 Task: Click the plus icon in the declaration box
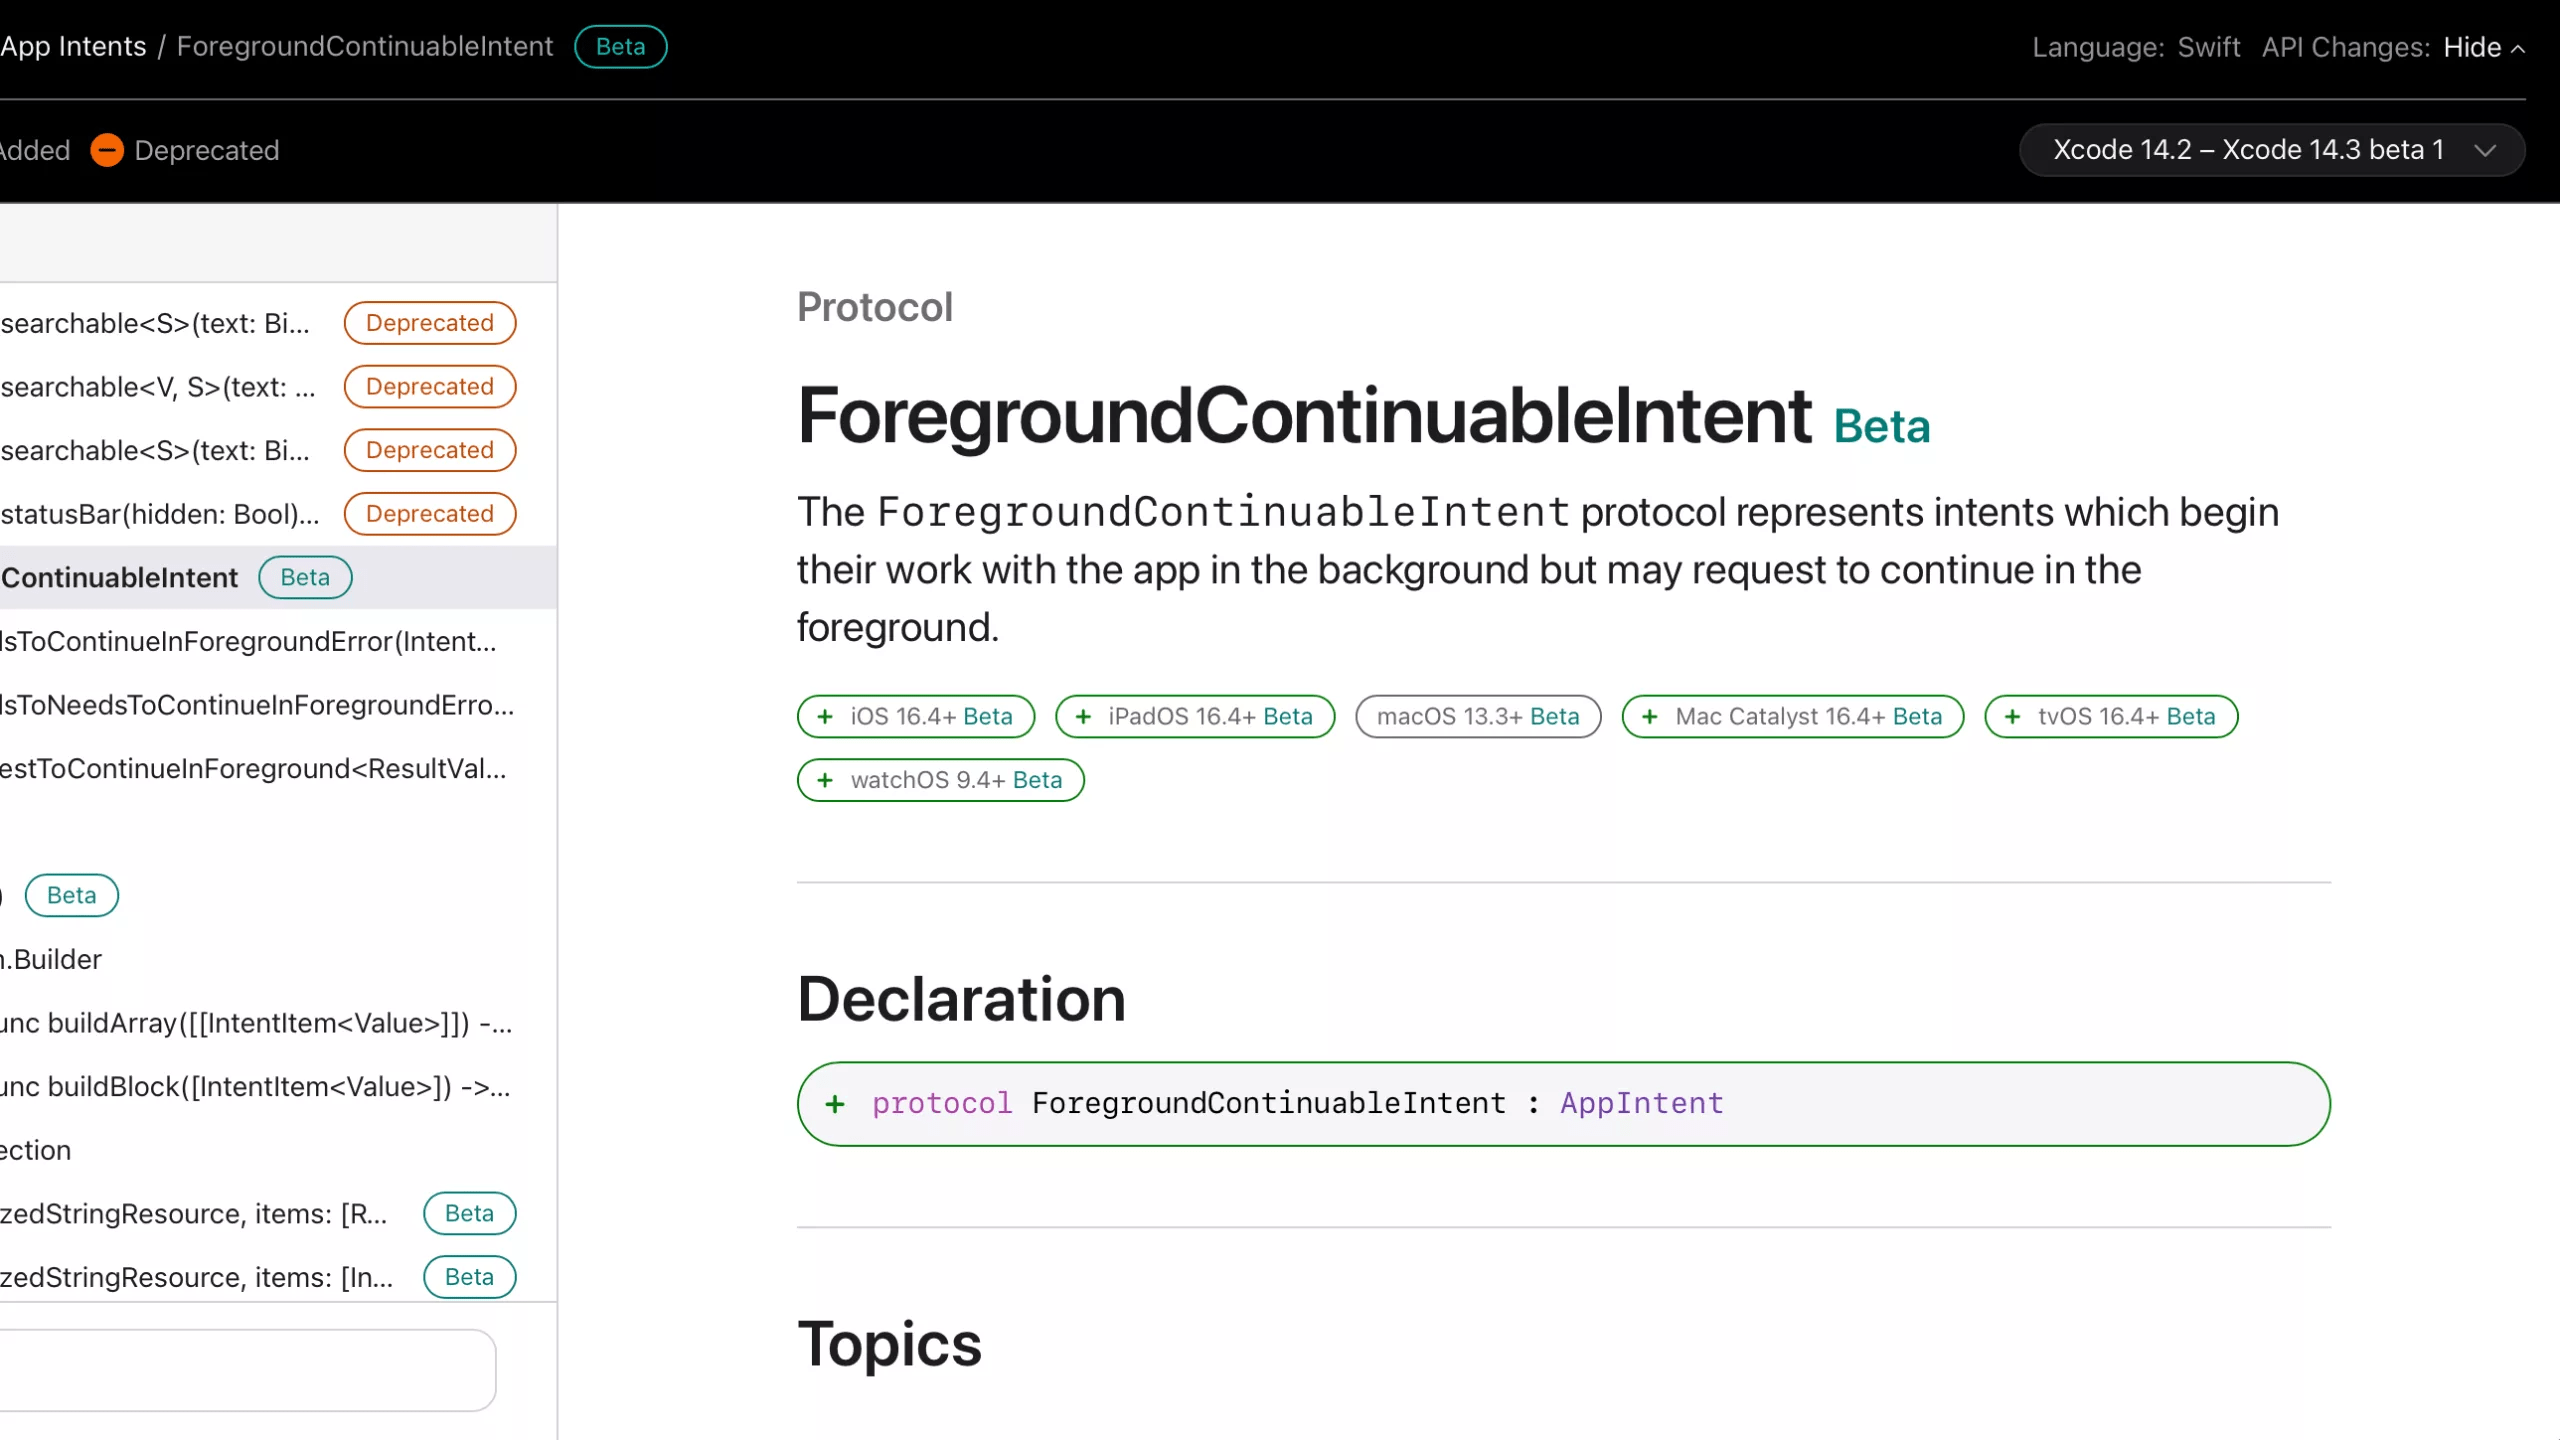click(835, 1104)
